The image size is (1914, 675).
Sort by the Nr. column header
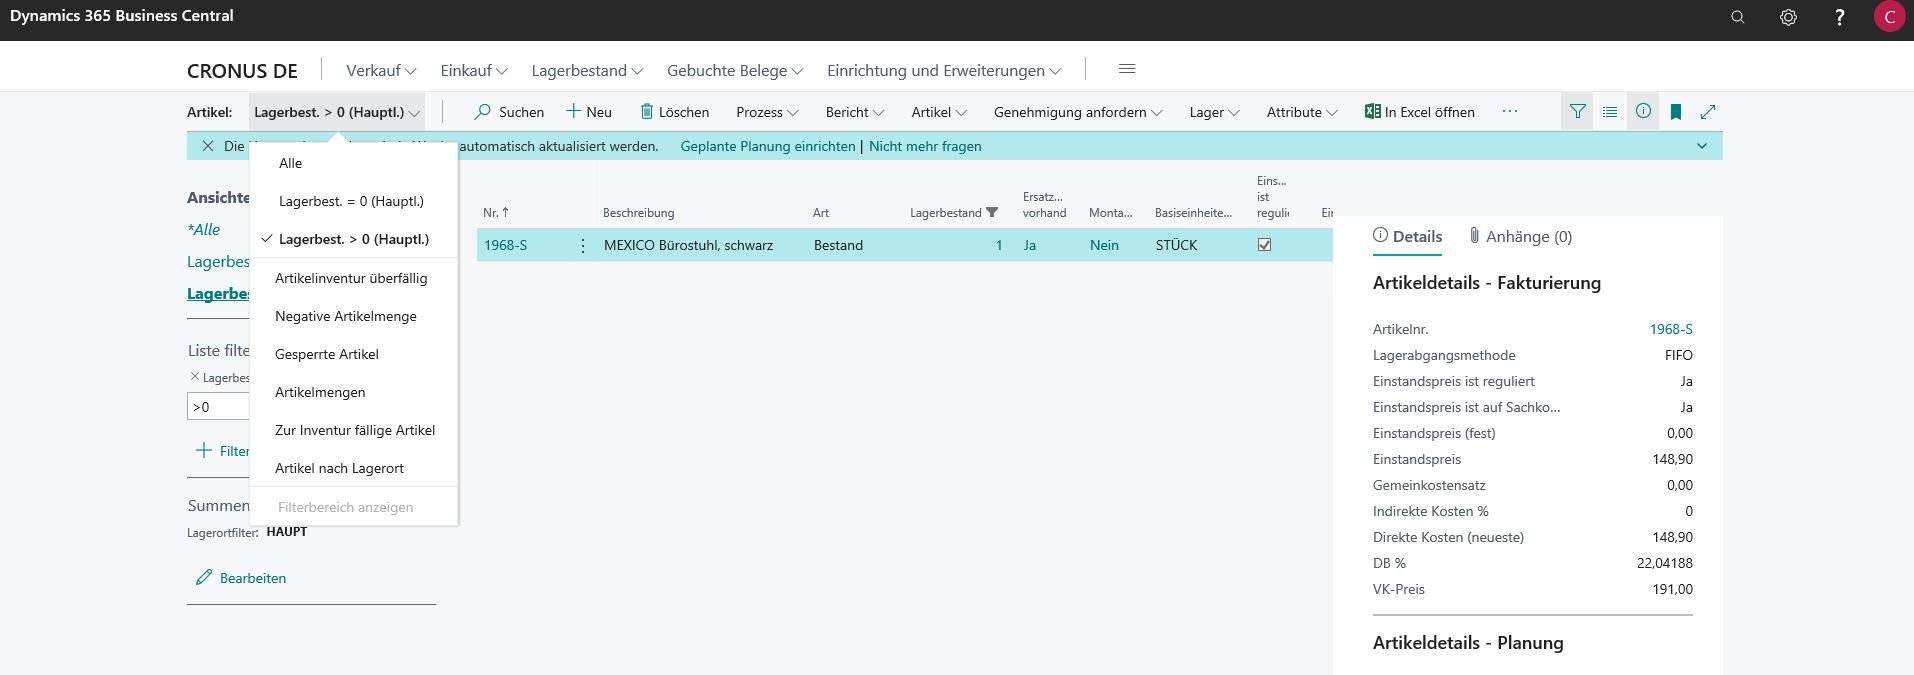point(496,213)
